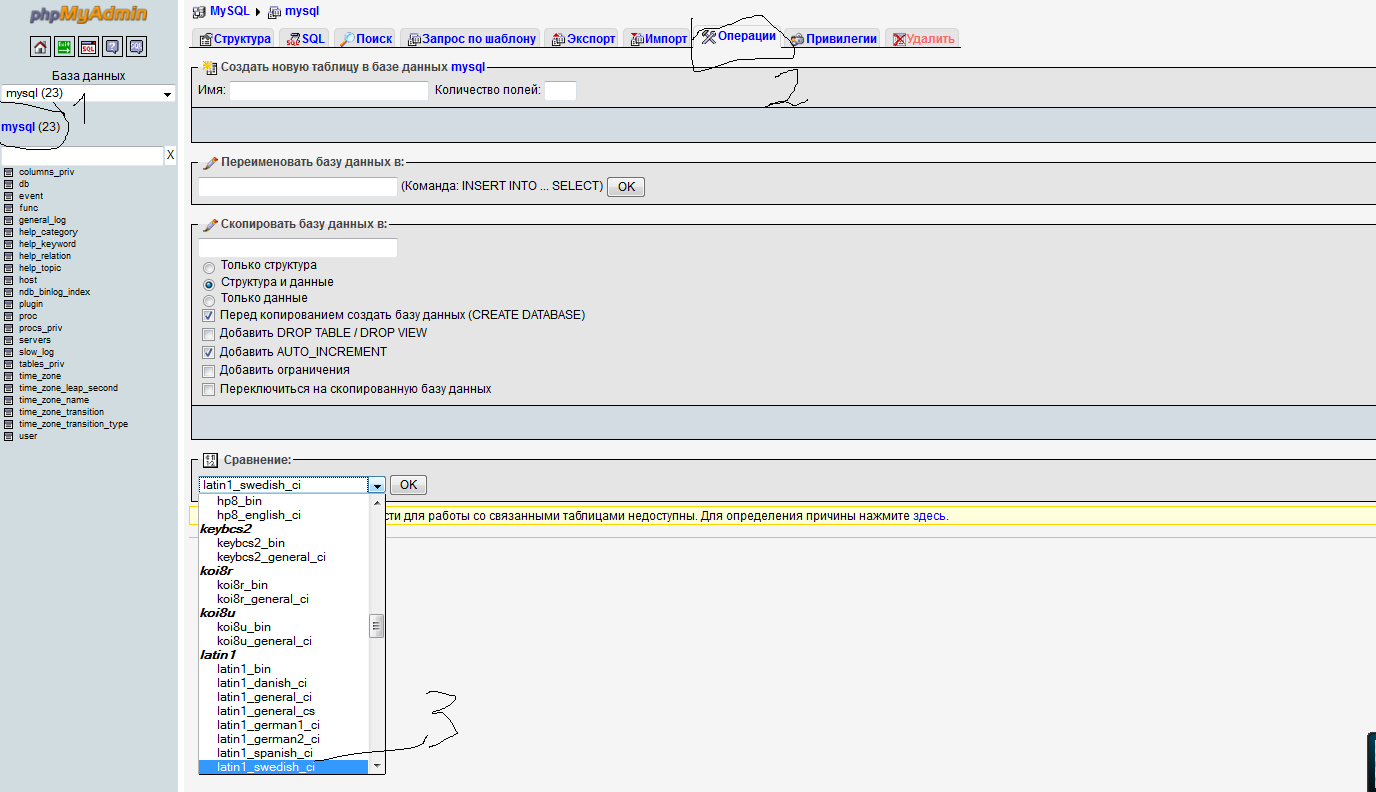Viewport: 1376px width, 792px height.
Task: Click the table icon beside ndb_binlog_index
Action: [x=9, y=292]
